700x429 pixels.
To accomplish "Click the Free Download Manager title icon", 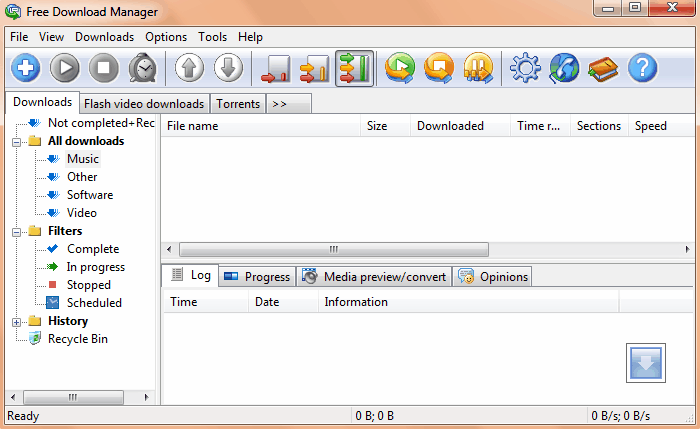I will tap(13, 11).
